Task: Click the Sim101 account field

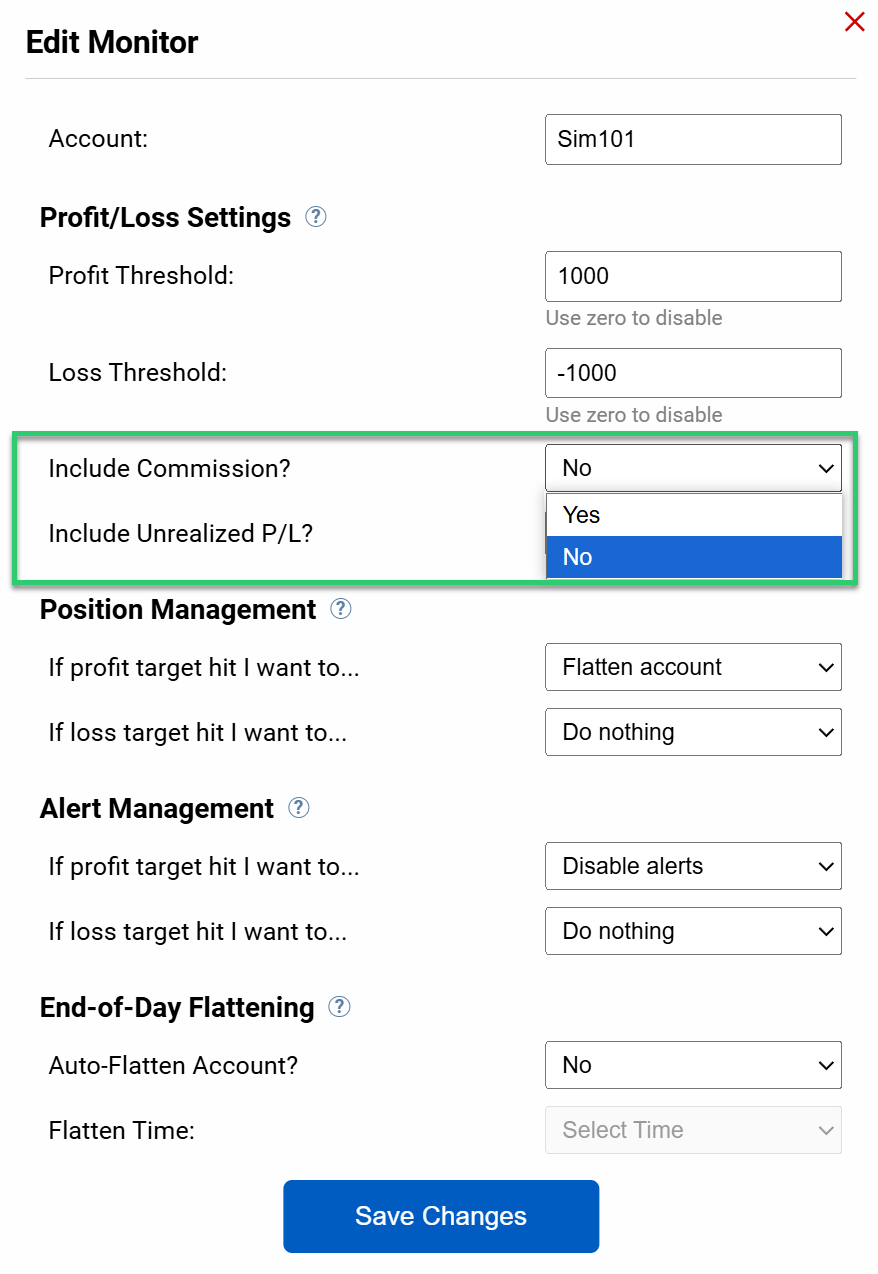Action: [693, 139]
